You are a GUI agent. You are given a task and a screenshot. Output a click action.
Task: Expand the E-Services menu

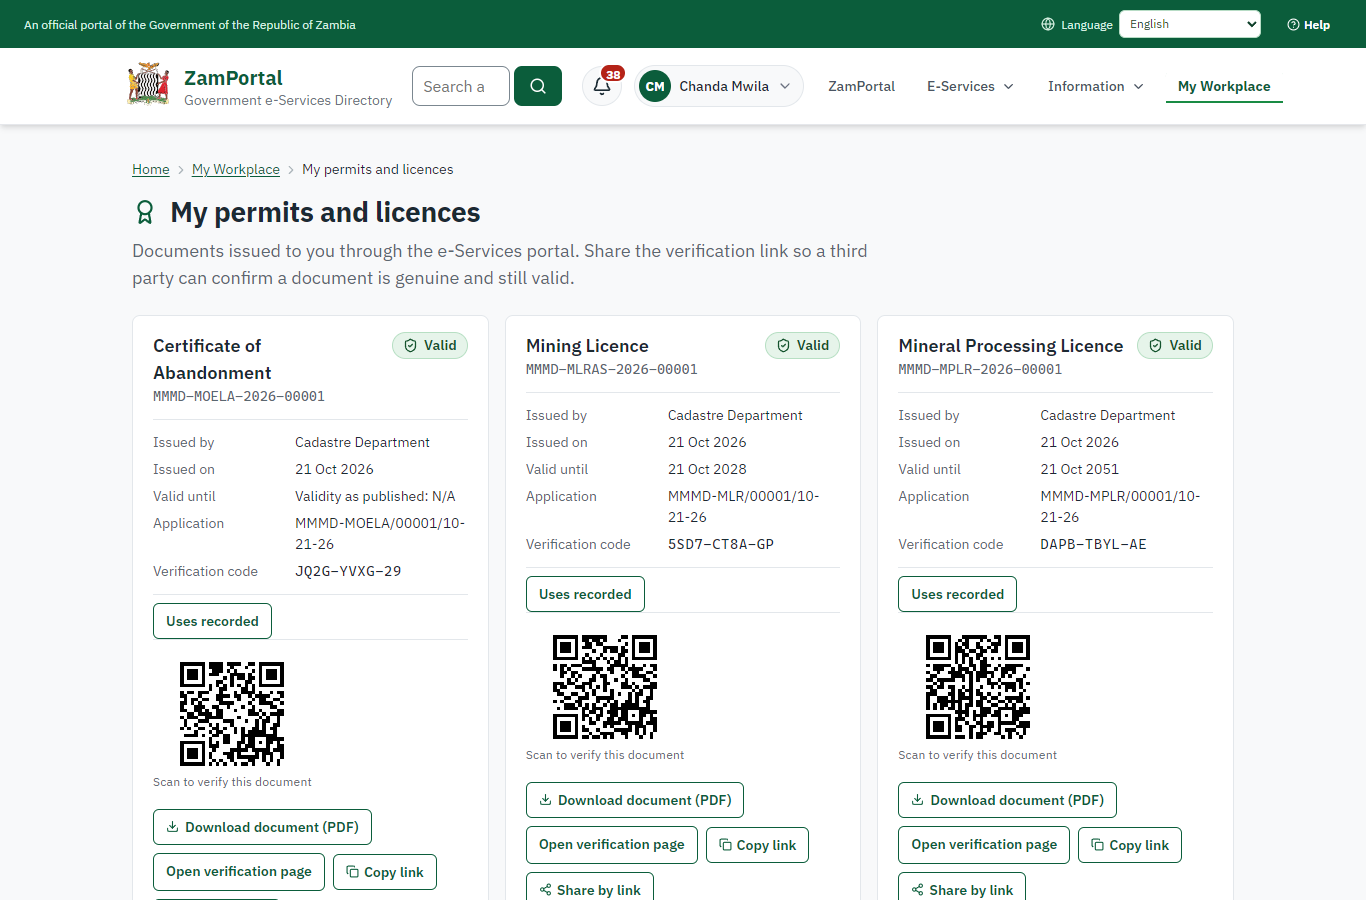pyautogui.click(x=970, y=86)
